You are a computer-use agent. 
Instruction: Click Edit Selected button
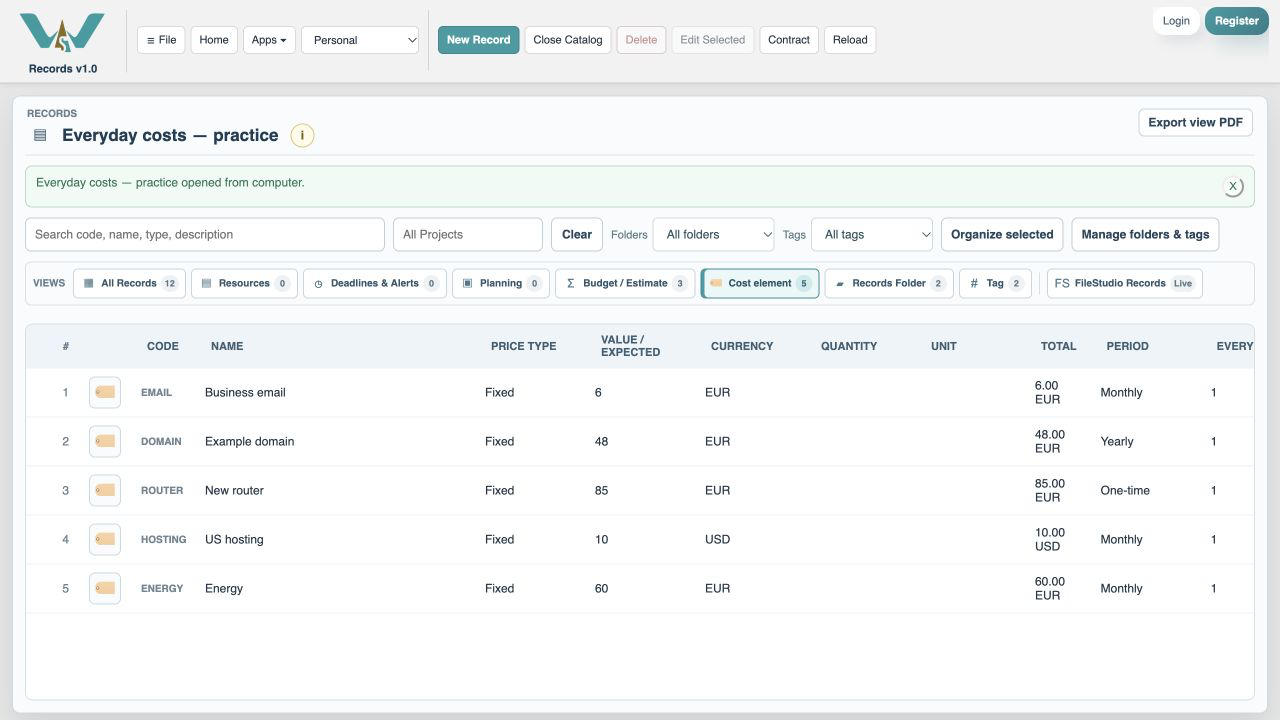(x=713, y=40)
